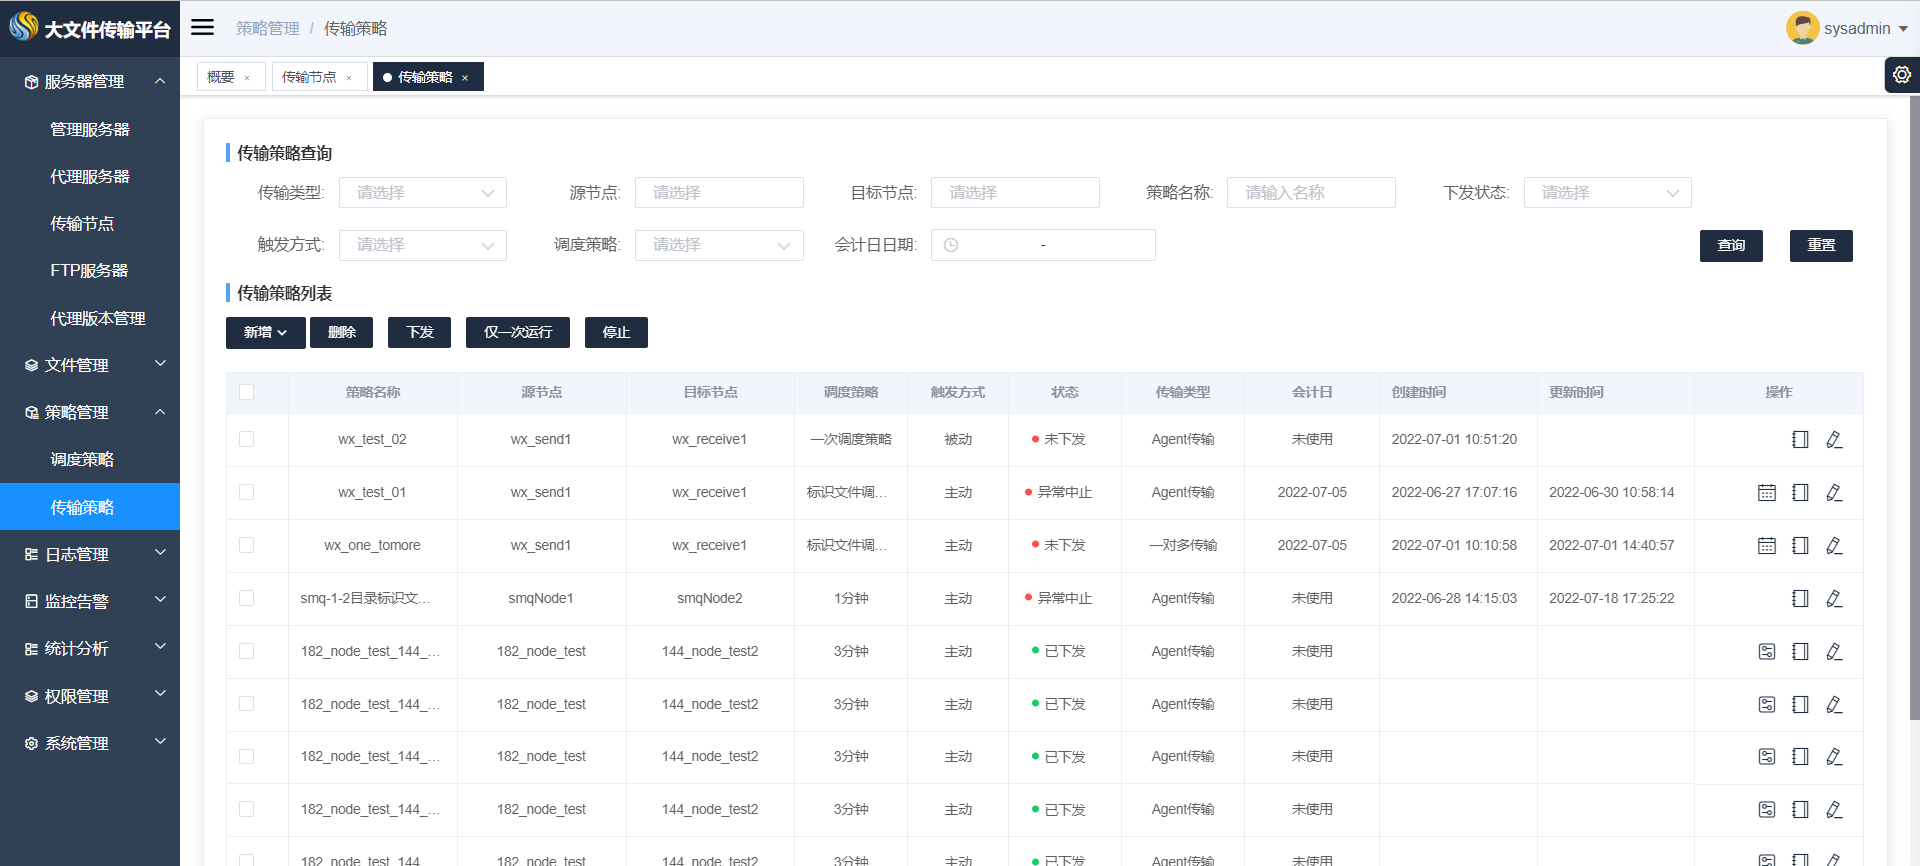This screenshot has height=866, width=1920.
Task: Click the 删除 button
Action: coord(341,332)
